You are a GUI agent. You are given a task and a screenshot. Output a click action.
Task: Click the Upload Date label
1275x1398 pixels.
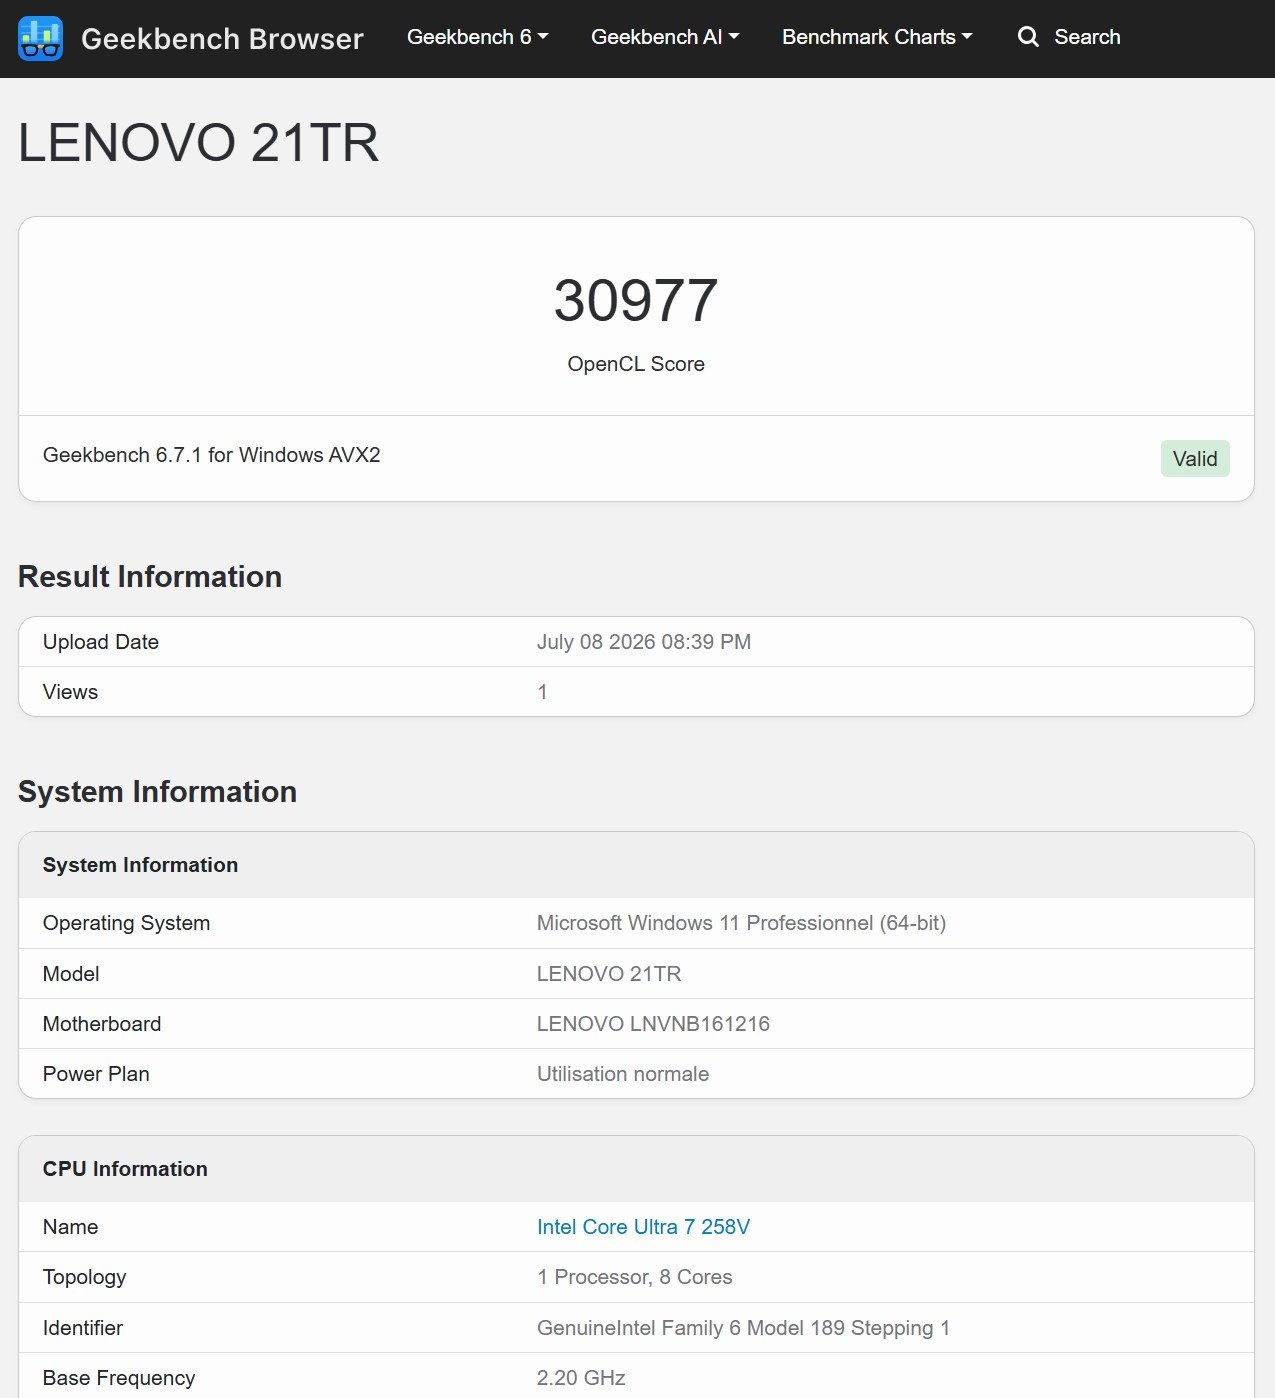[101, 642]
